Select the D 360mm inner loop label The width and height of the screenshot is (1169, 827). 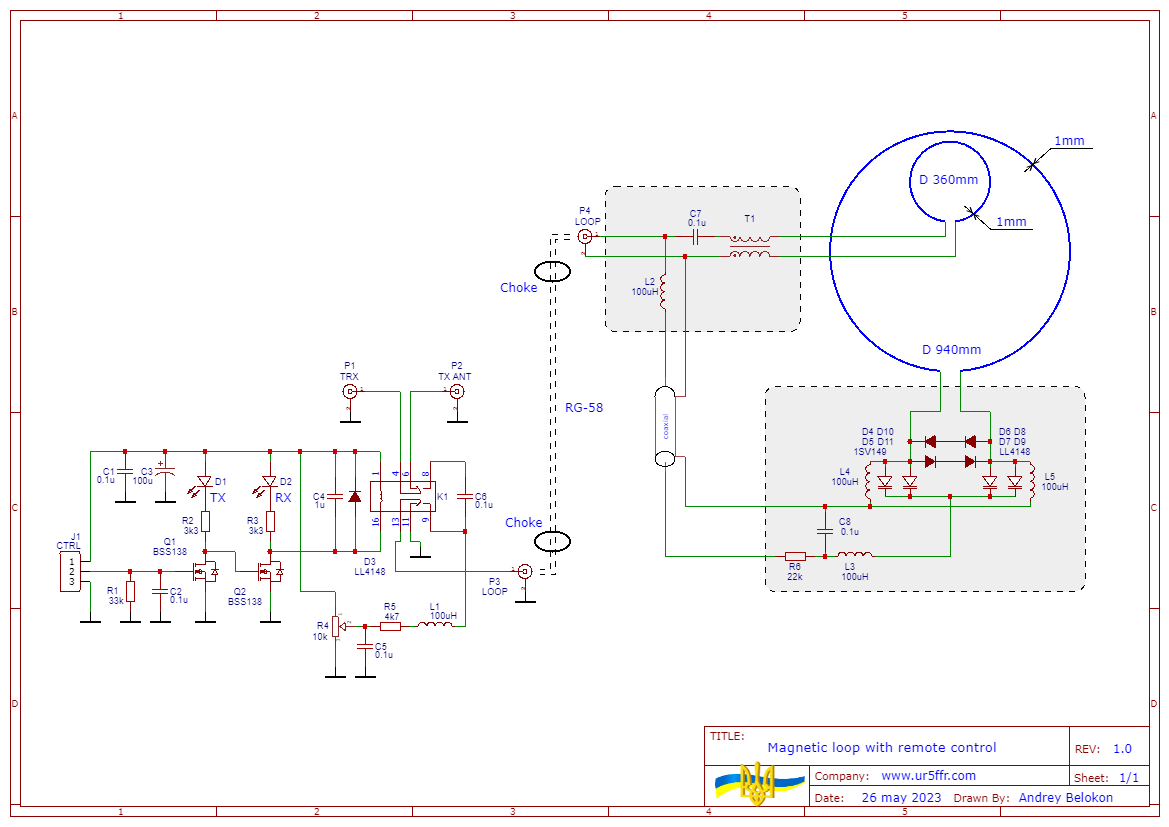pyautogui.click(x=948, y=180)
